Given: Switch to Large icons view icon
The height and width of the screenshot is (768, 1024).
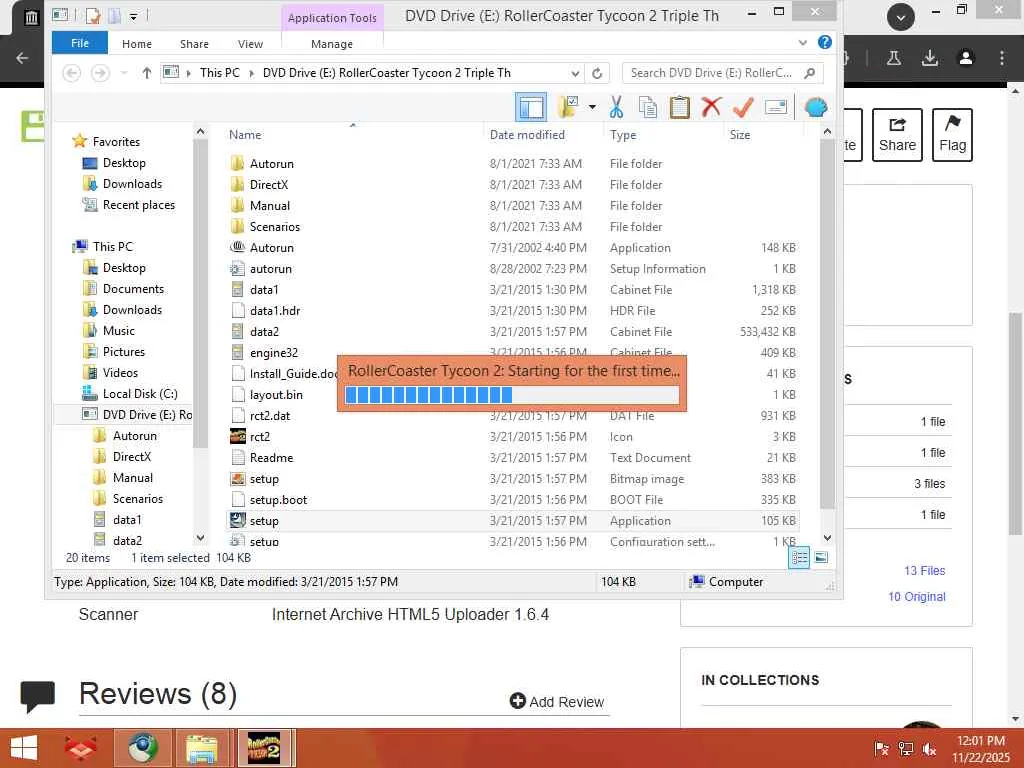Looking at the screenshot, I should (x=822, y=558).
